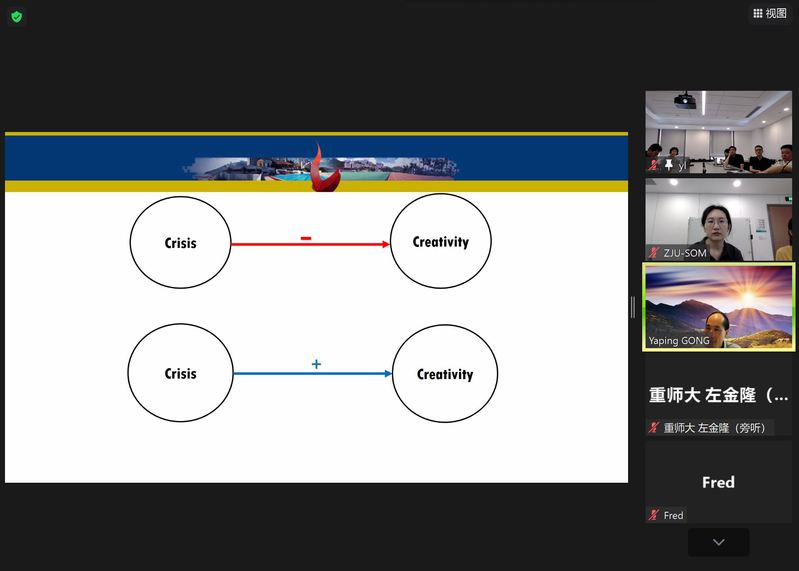The image size is (799, 571).
Task: Click the red flame logo in slide banner
Action: click(318, 165)
